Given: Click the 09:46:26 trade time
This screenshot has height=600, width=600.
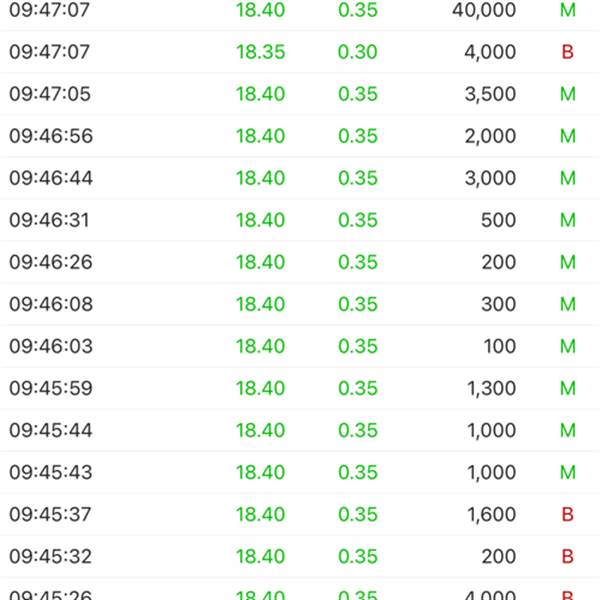Looking at the screenshot, I should [x=50, y=262].
